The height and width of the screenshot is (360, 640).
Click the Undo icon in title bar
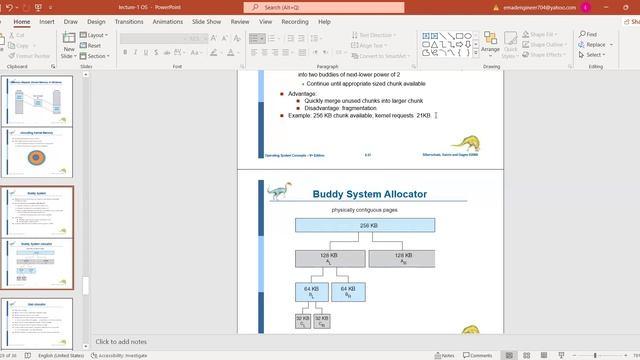coord(9,7)
